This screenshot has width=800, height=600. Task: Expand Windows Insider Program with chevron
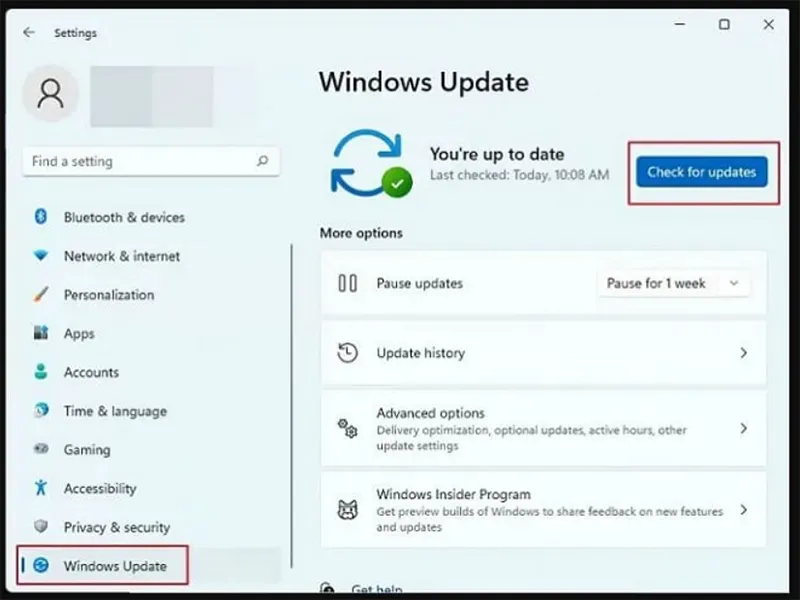coord(744,510)
